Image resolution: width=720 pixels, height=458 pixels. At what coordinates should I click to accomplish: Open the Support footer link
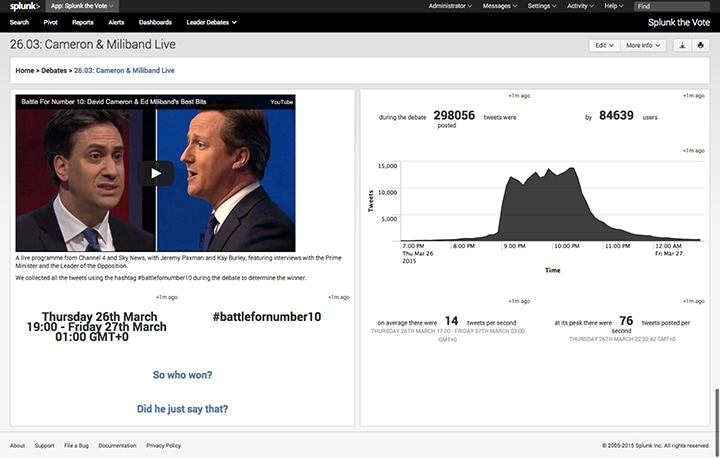(44, 446)
